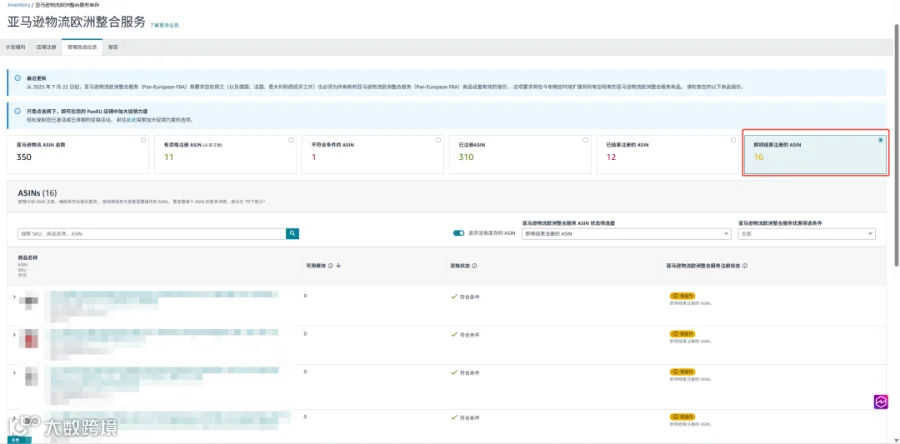Select the 11 eligible ASIN card radio
The image size is (900, 444).
[x=291, y=139]
